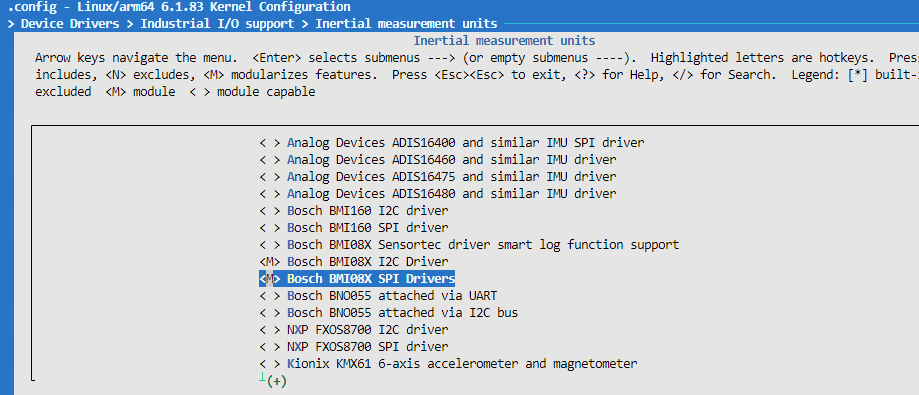Image resolution: width=919 pixels, height=395 pixels.
Task: Select Bosch BNO055 attached via UART label
Action: (x=392, y=295)
